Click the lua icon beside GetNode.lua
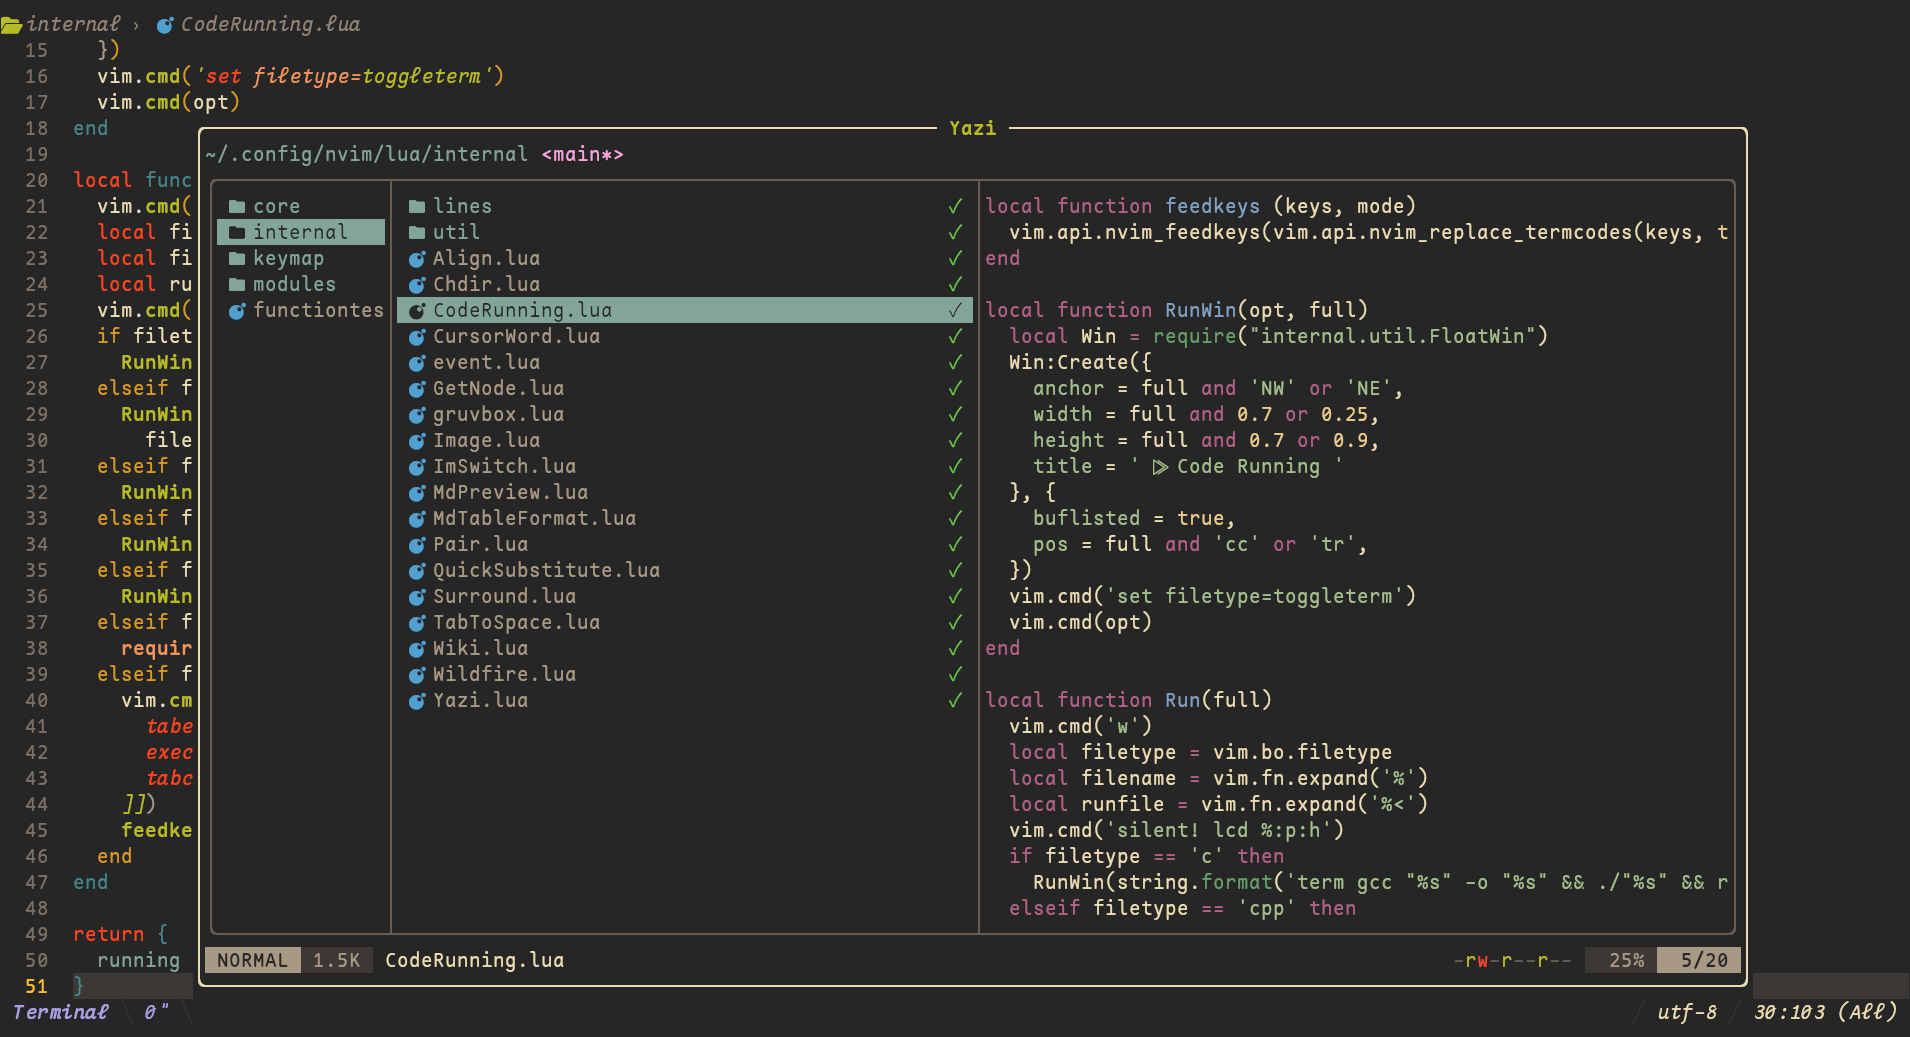1910x1037 pixels. point(417,389)
